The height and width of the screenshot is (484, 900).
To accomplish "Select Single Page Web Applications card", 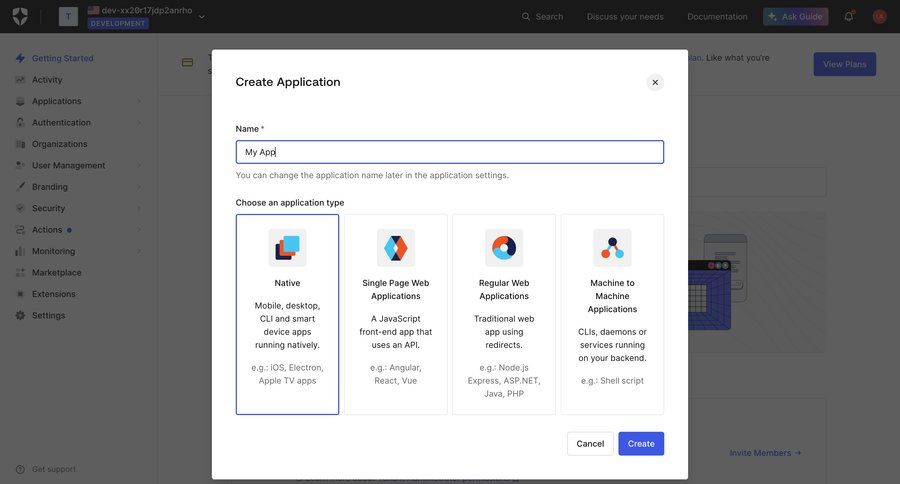I will click(395, 314).
